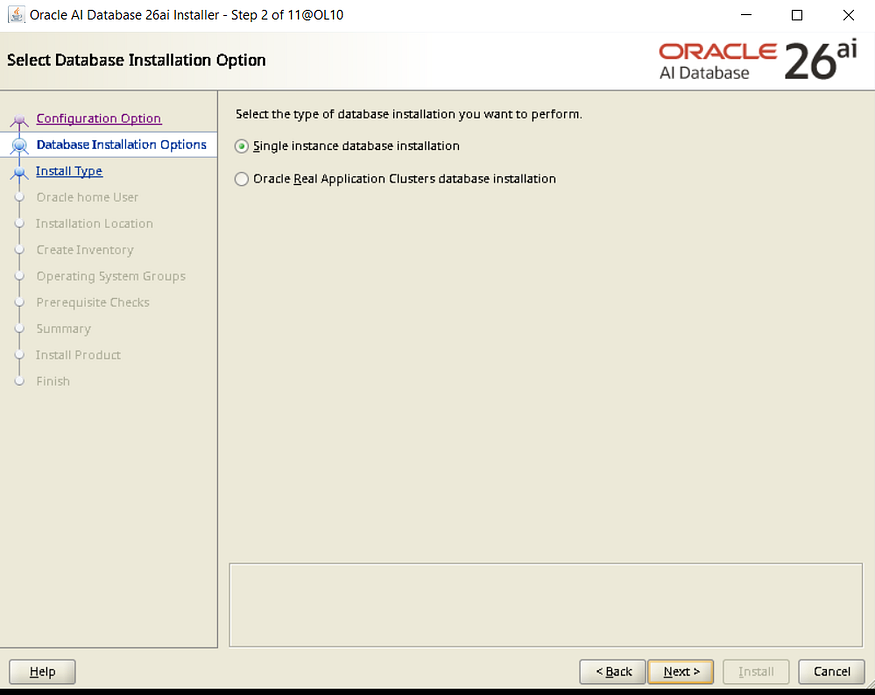The image size is (875, 695).
Task: Open Install Type step link
Action: click(x=69, y=171)
